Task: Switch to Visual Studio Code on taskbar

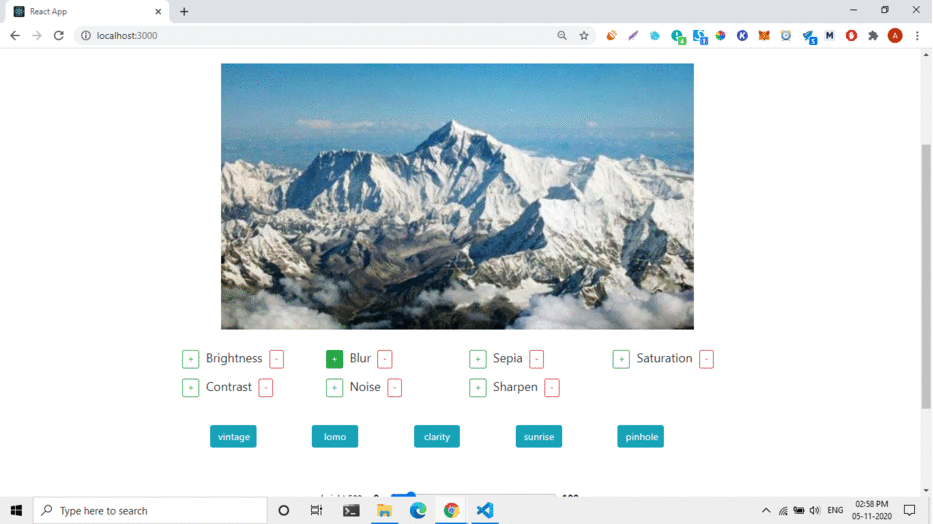Action: point(485,510)
